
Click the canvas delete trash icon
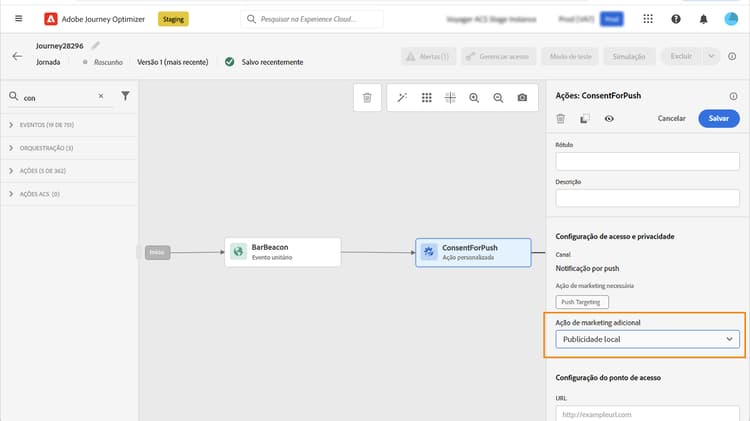[367, 97]
